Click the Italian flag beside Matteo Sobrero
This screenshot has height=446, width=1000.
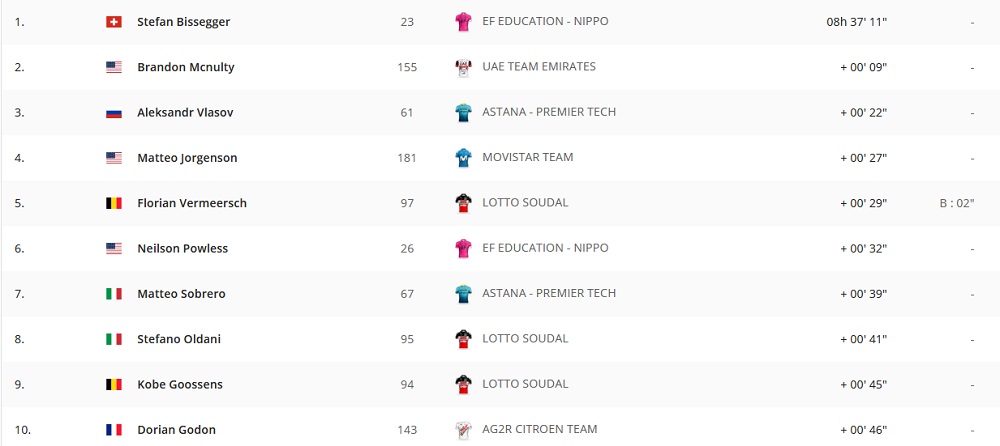[114, 294]
